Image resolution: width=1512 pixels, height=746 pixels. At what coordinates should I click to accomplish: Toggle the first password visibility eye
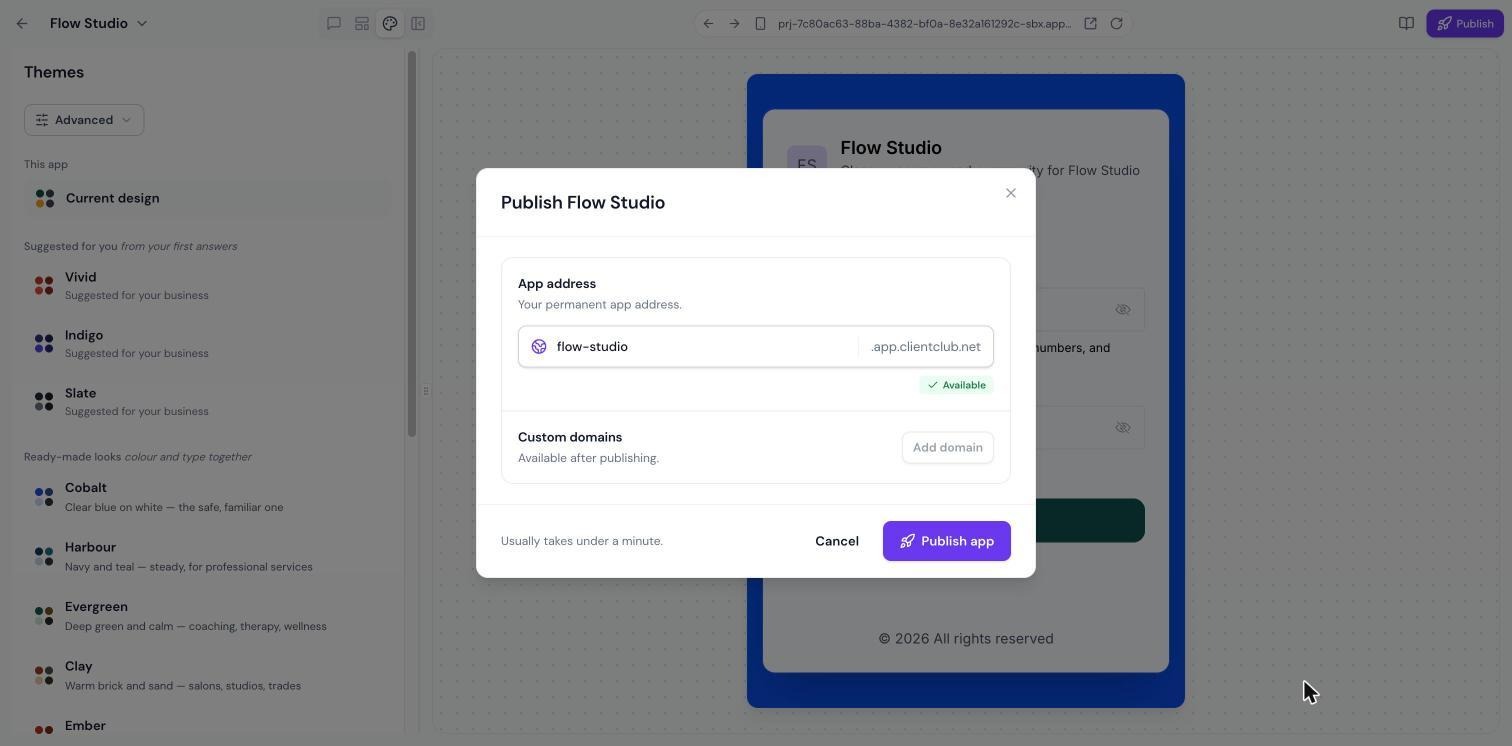(x=1123, y=309)
